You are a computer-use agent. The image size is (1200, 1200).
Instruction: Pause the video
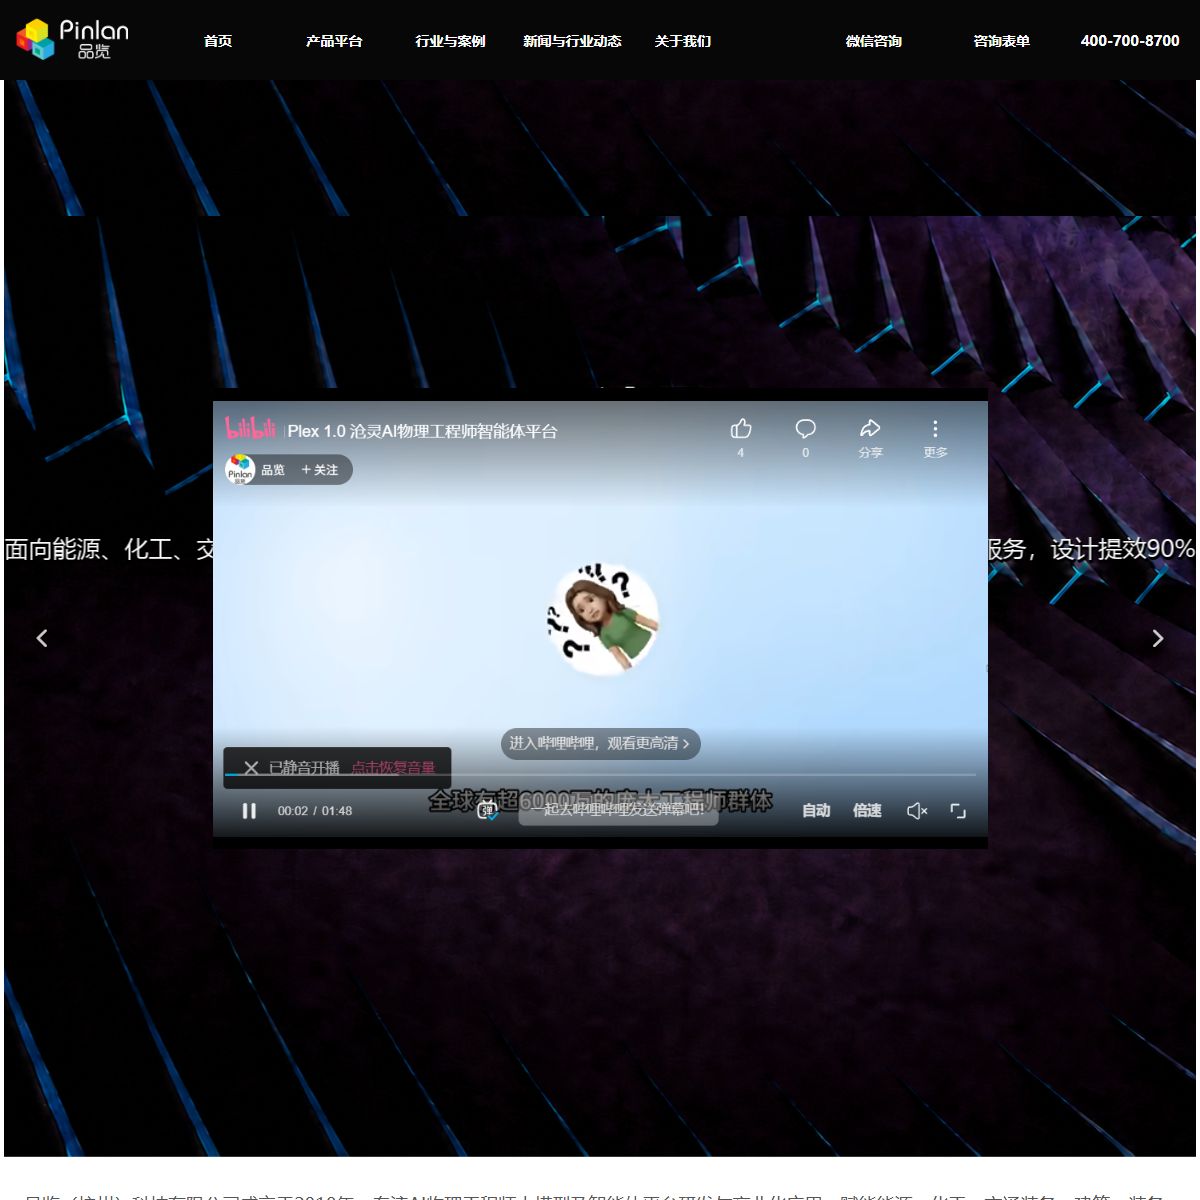(249, 811)
